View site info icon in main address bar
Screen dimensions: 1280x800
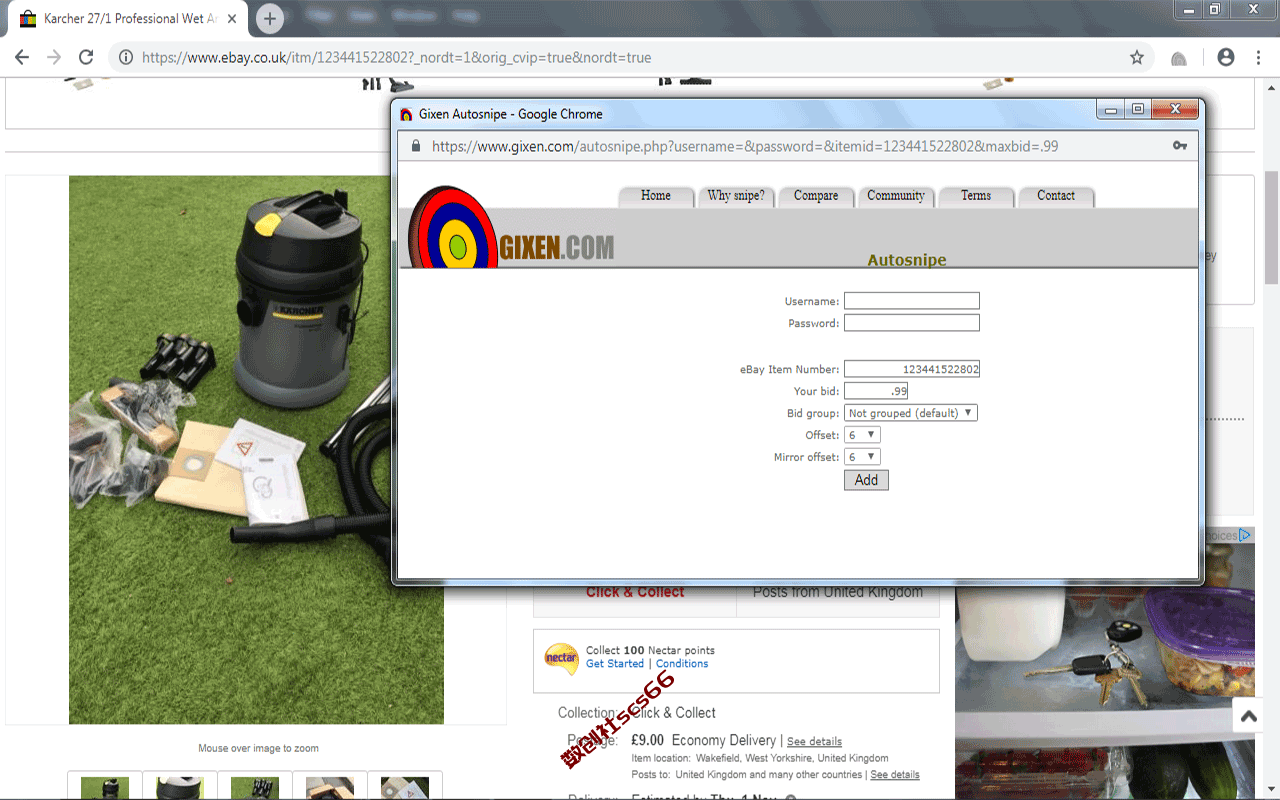[x=126, y=58]
